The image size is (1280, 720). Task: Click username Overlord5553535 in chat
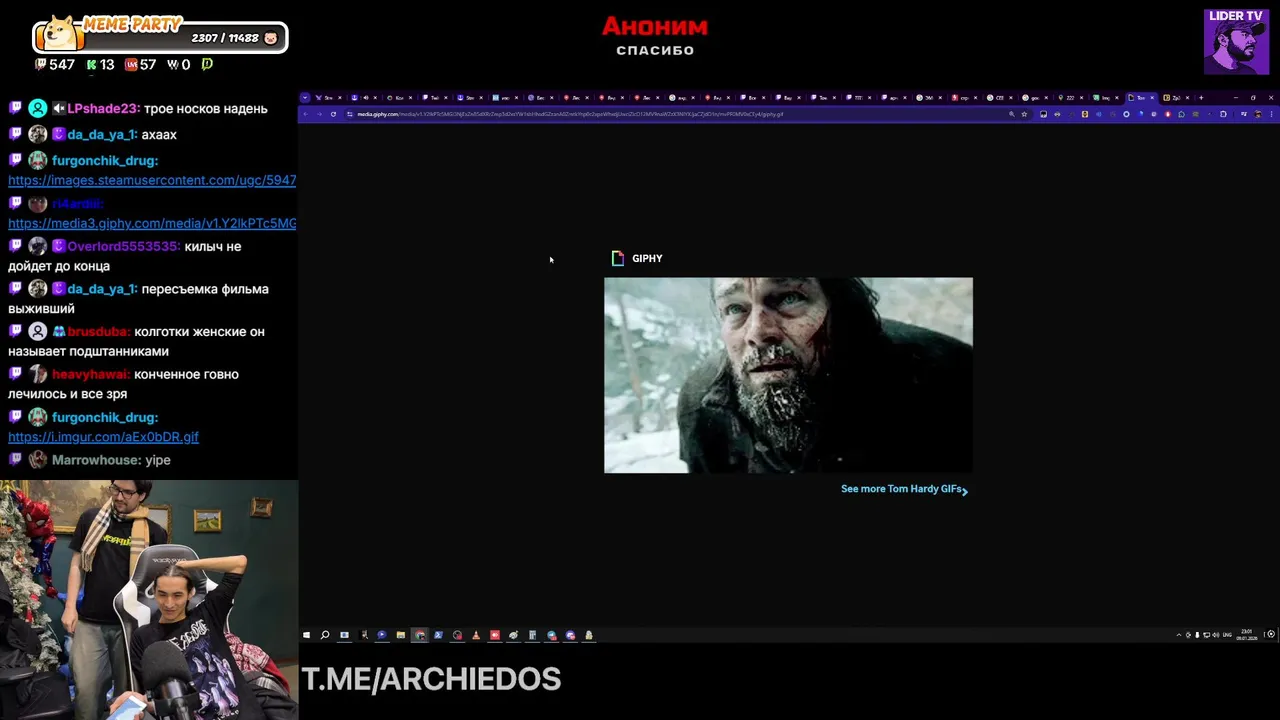tap(124, 246)
